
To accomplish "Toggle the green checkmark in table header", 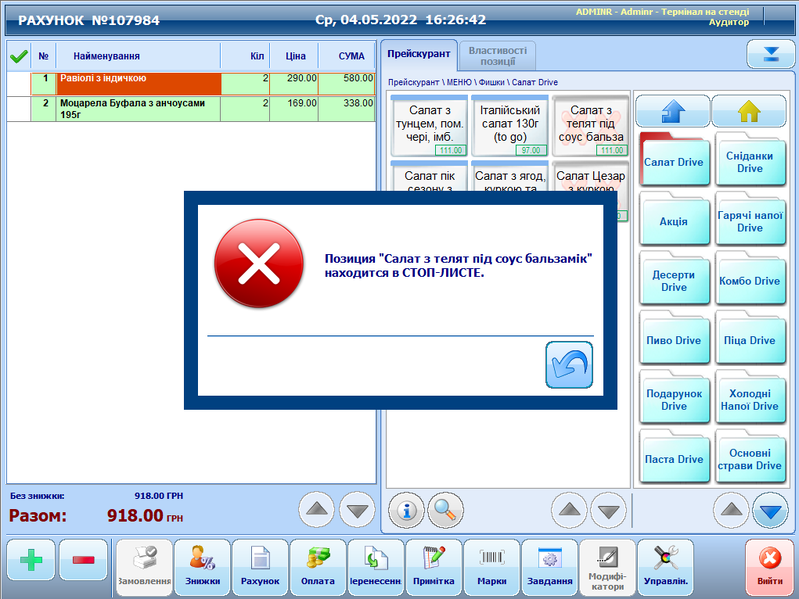I will tap(17, 56).
